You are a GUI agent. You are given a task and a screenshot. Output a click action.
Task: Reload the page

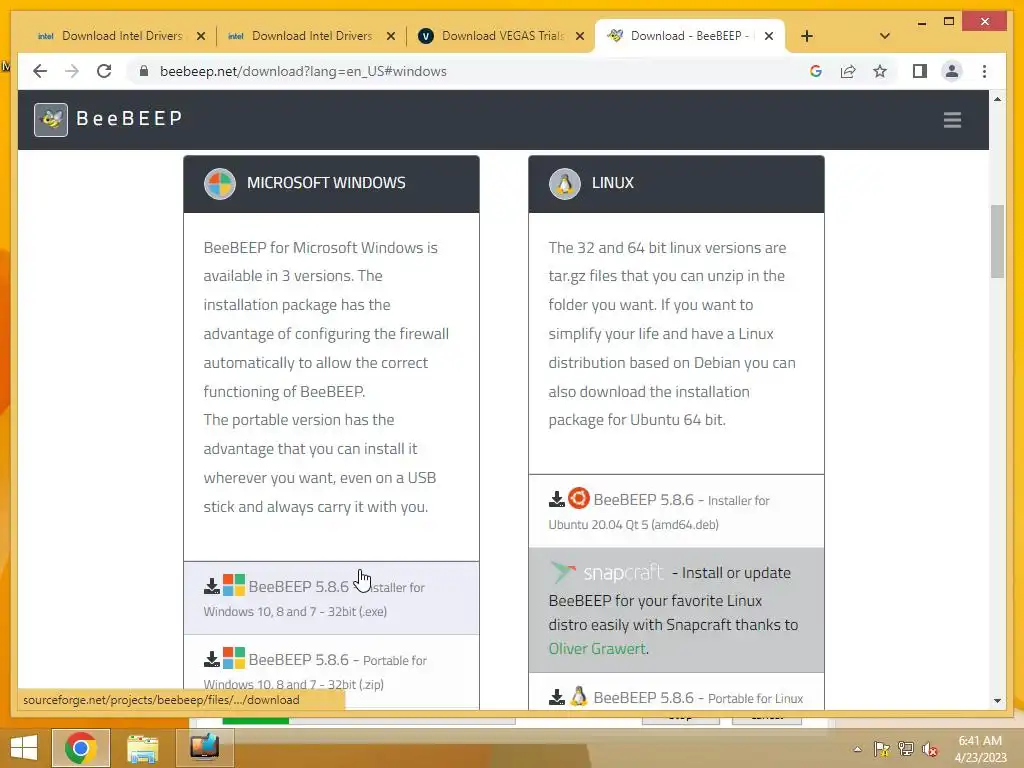(x=104, y=71)
